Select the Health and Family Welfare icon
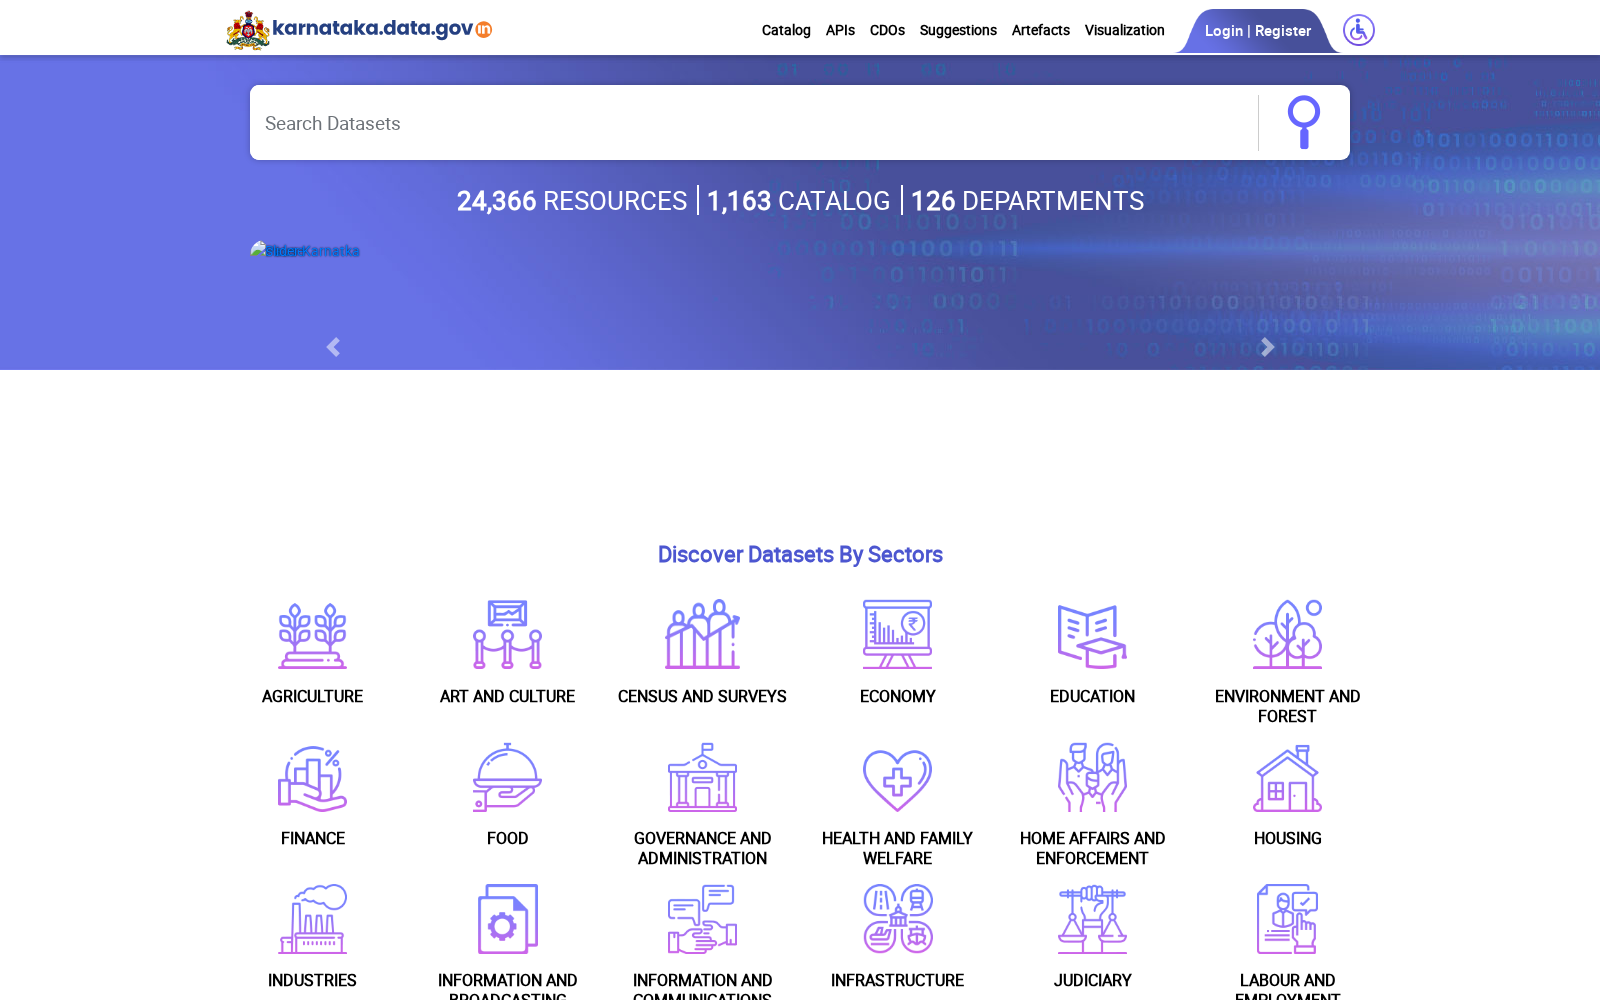The image size is (1600, 1000). tap(897, 780)
